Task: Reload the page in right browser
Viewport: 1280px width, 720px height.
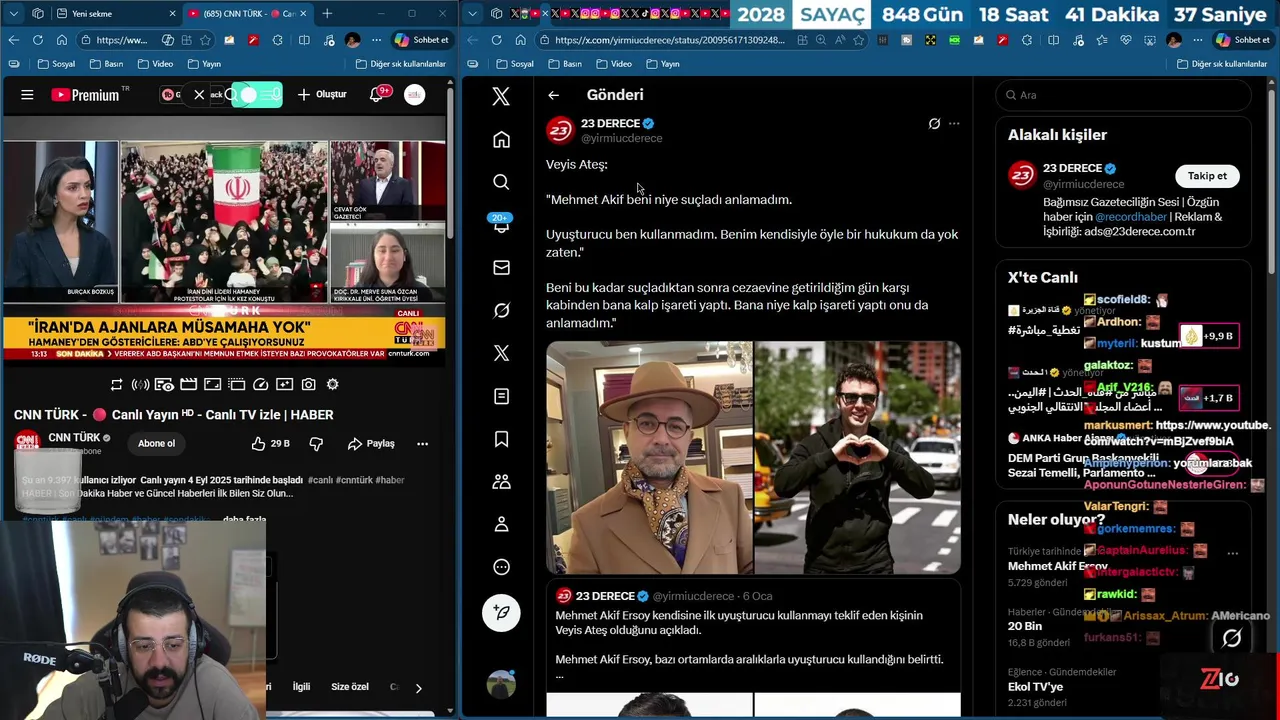Action: tap(496, 40)
